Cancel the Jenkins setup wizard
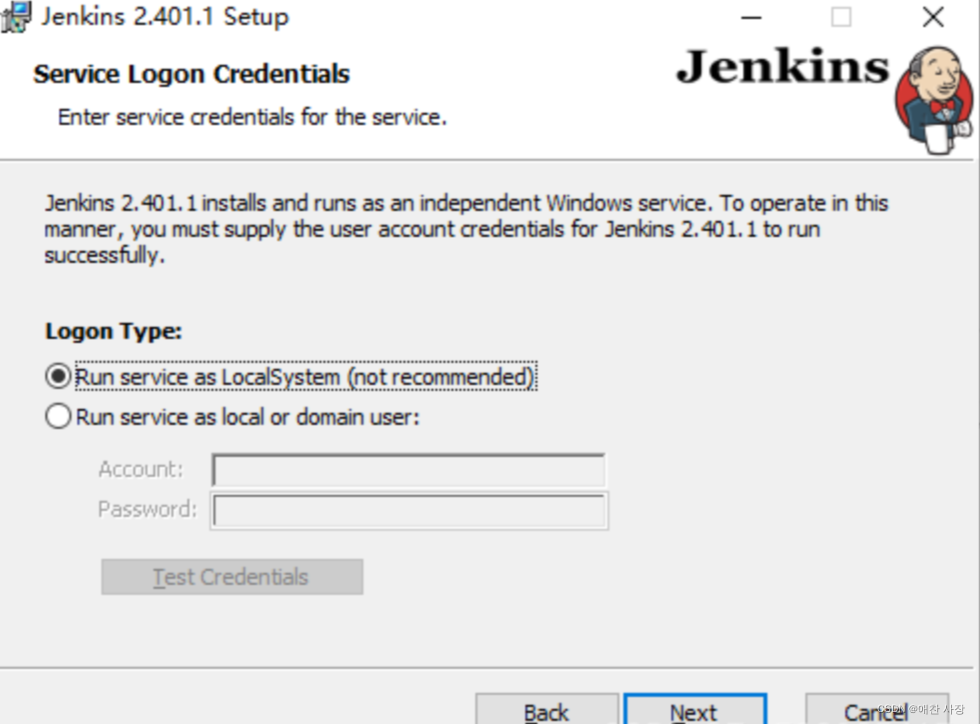Screen dimensions: 980x724 click(872, 710)
